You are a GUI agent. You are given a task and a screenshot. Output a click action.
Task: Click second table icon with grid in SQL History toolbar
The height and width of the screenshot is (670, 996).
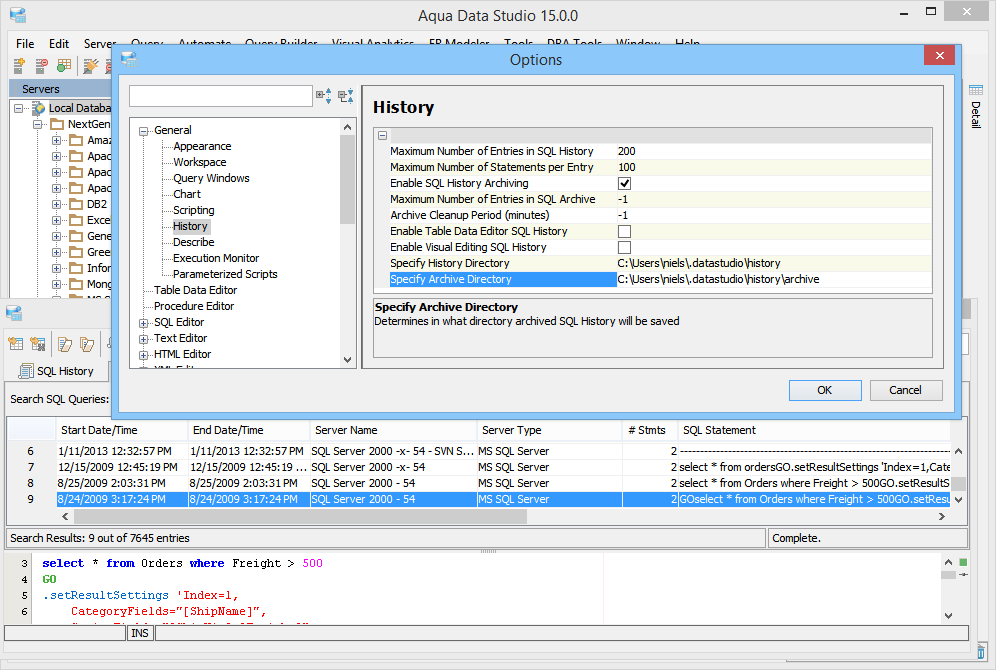[x=37, y=344]
